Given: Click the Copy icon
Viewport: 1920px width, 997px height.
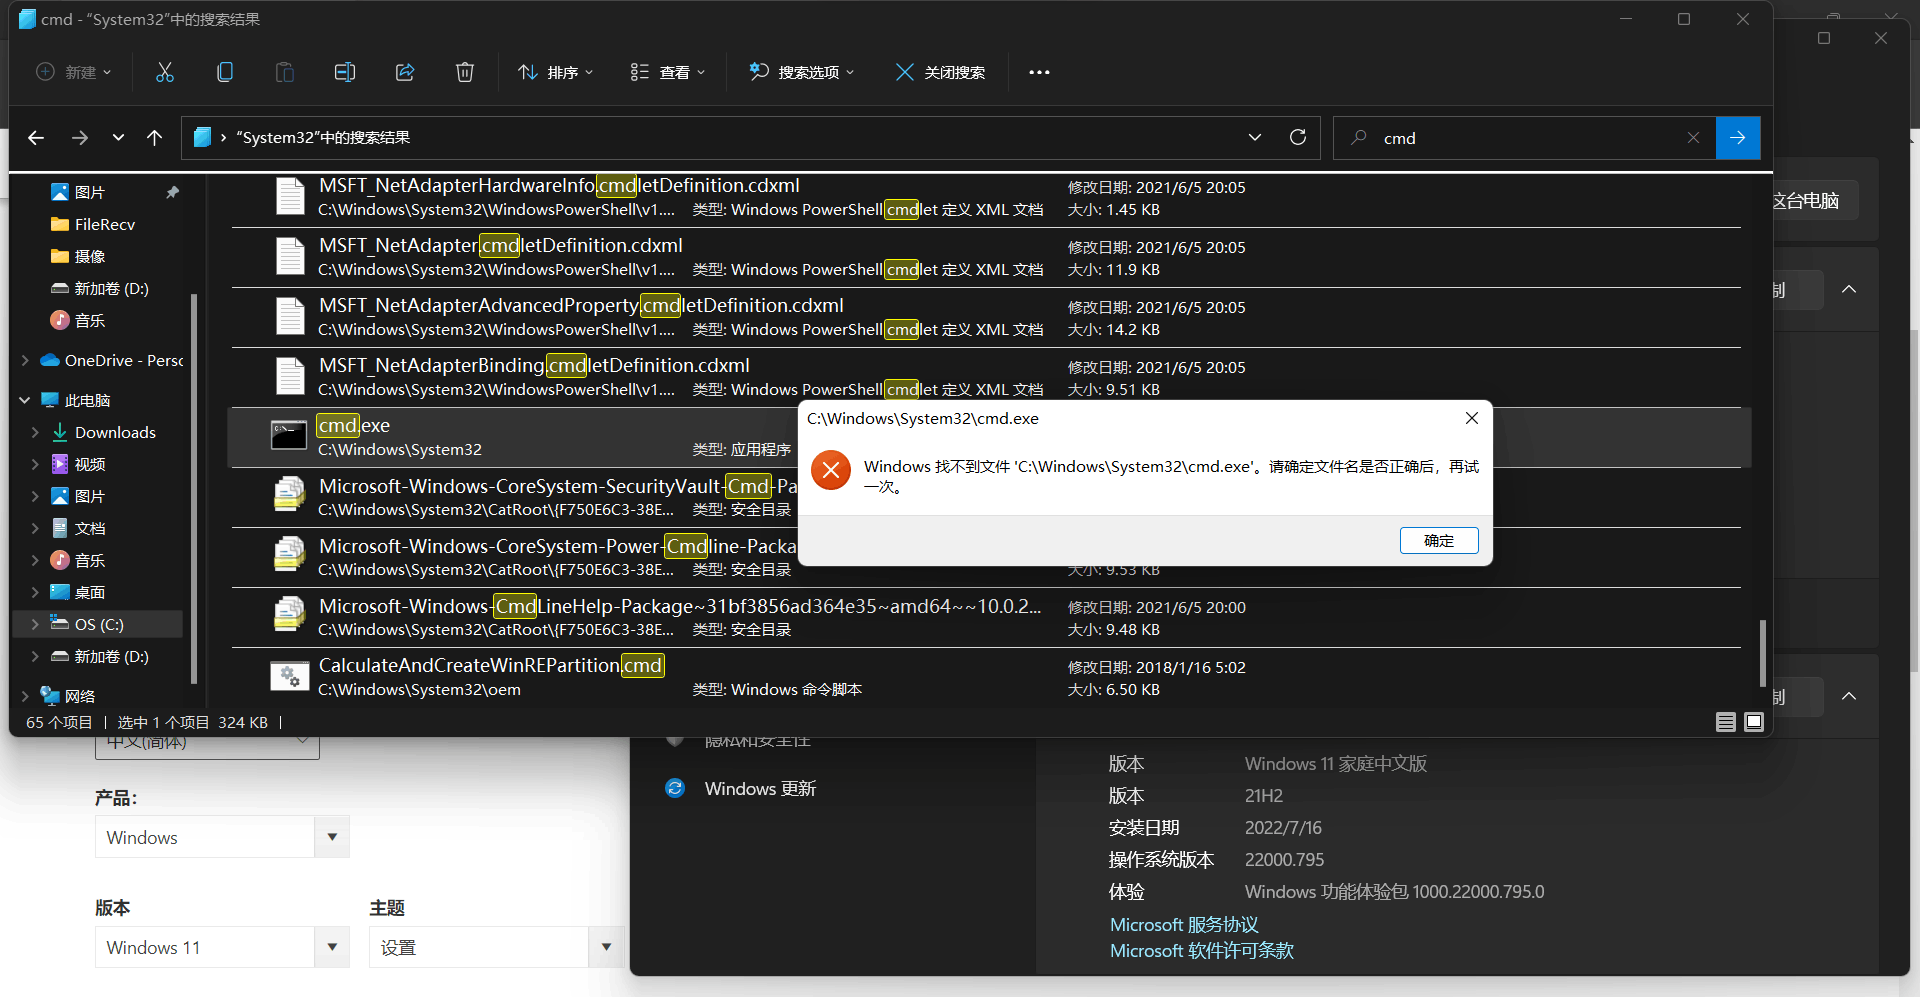Looking at the screenshot, I should pos(225,72).
